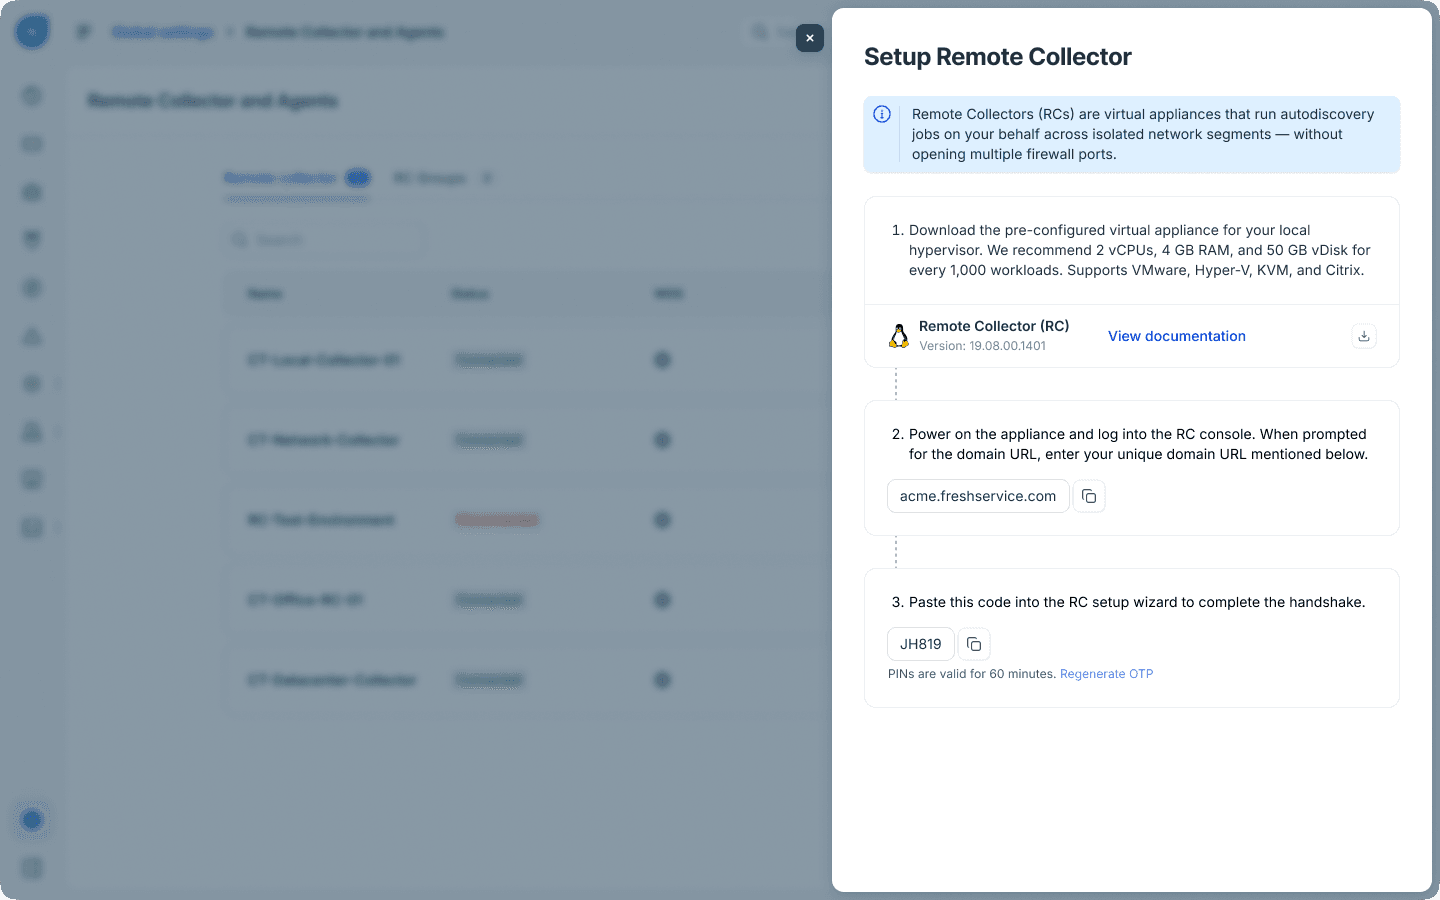Click the blurred CT-Network-Collector row name
1440x900 pixels.
(x=324, y=440)
